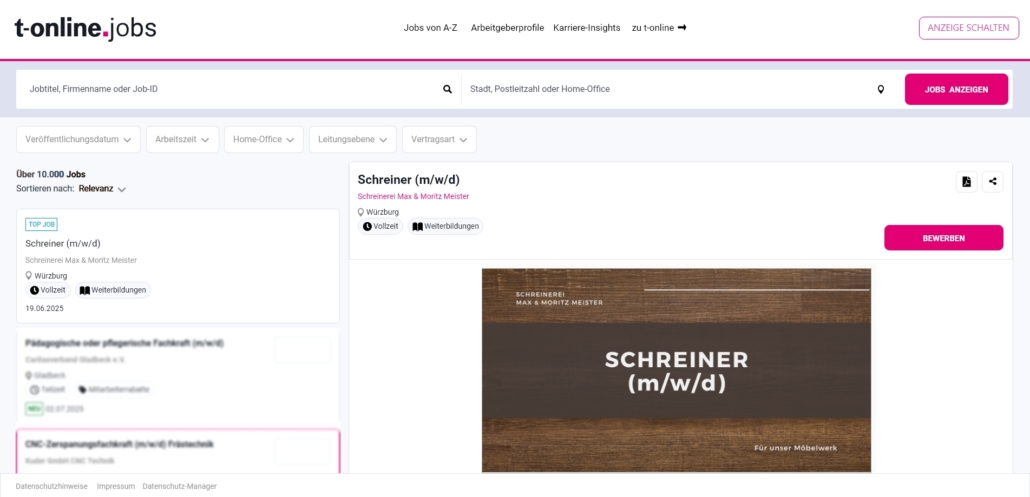The image size is (1030, 497).
Task: Click the location pin beside Würzburg in the job detail
Action: (361, 212)
